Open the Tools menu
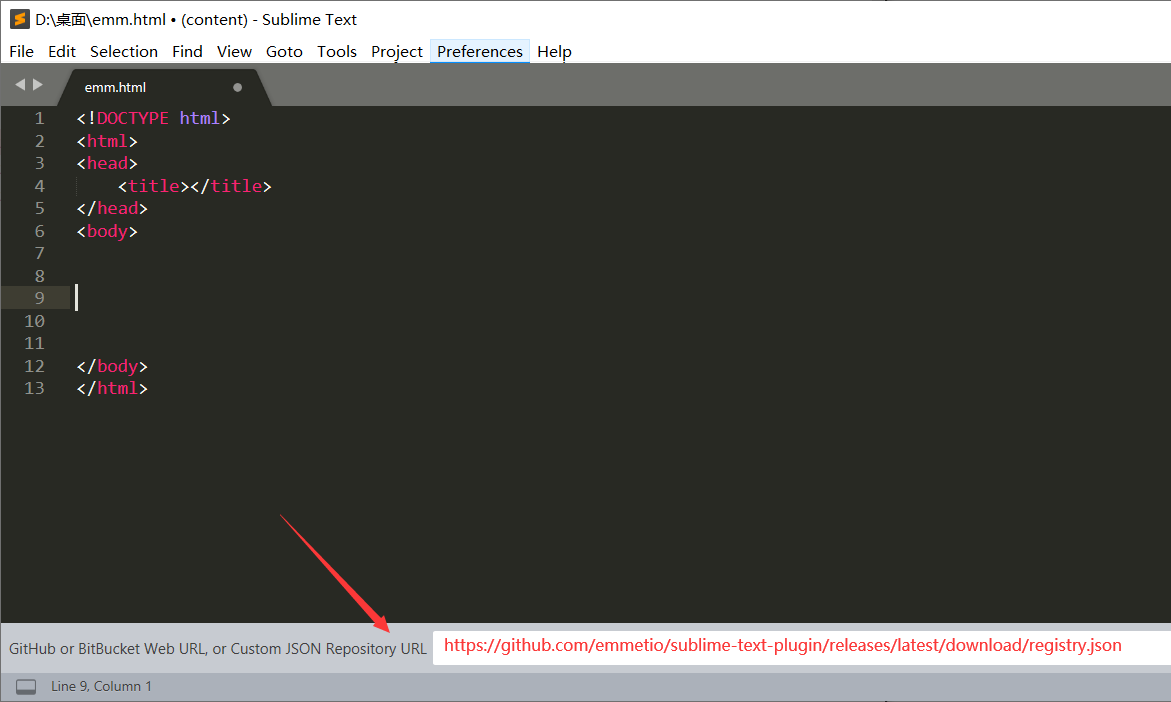 336,51
